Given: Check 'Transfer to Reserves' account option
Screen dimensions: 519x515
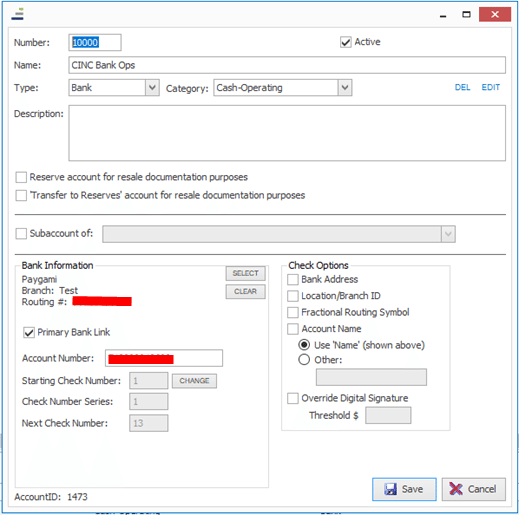Looking at the screenshot, I should pyautogui.click(x=21, y=196).
